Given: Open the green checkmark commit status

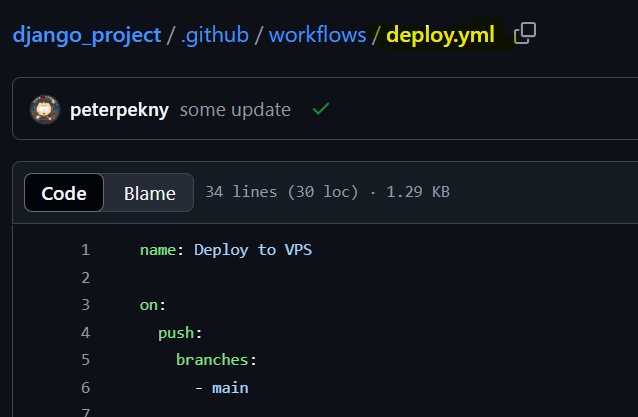Looking at the screenshot, I should [320, 109].
